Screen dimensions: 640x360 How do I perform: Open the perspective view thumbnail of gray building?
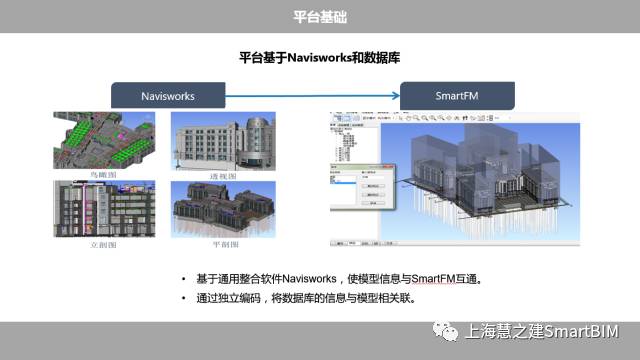click(x=223, y=141)
